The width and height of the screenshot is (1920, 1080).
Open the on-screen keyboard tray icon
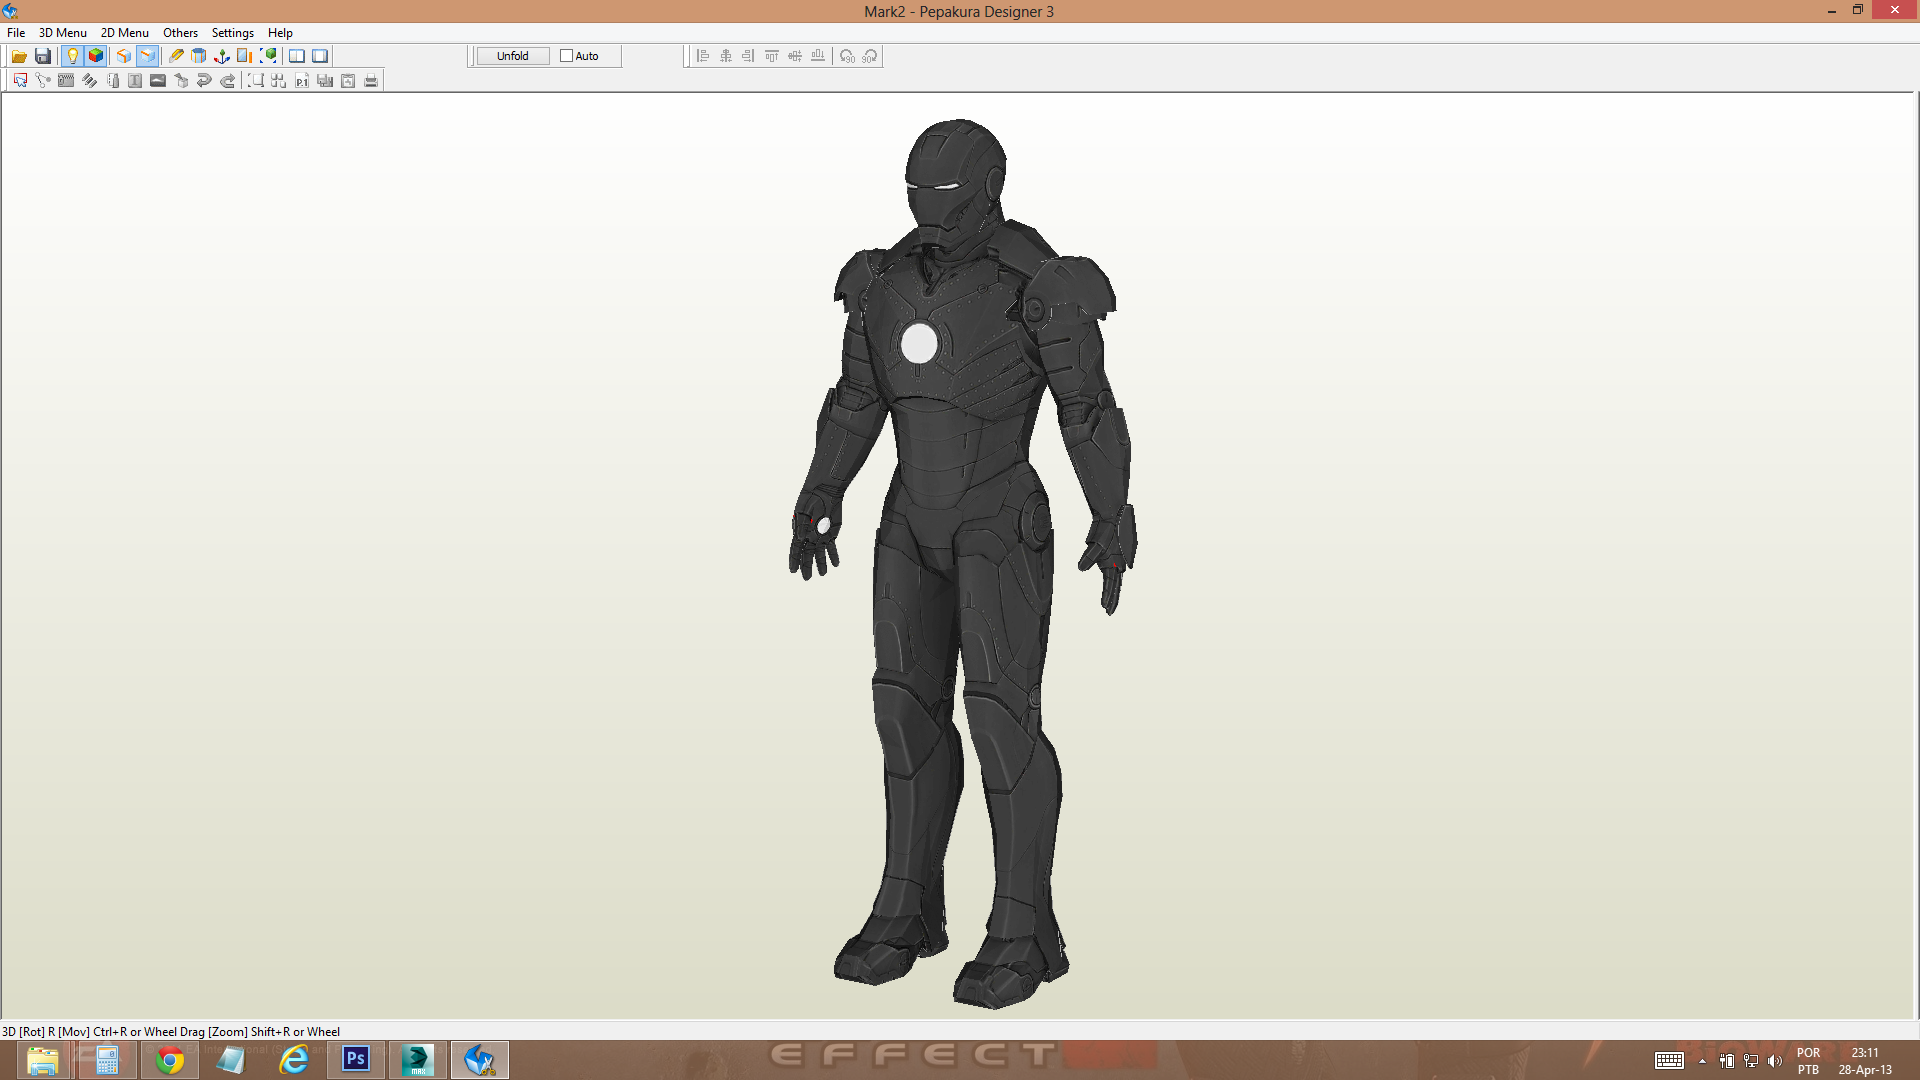click(1669, 1061)
